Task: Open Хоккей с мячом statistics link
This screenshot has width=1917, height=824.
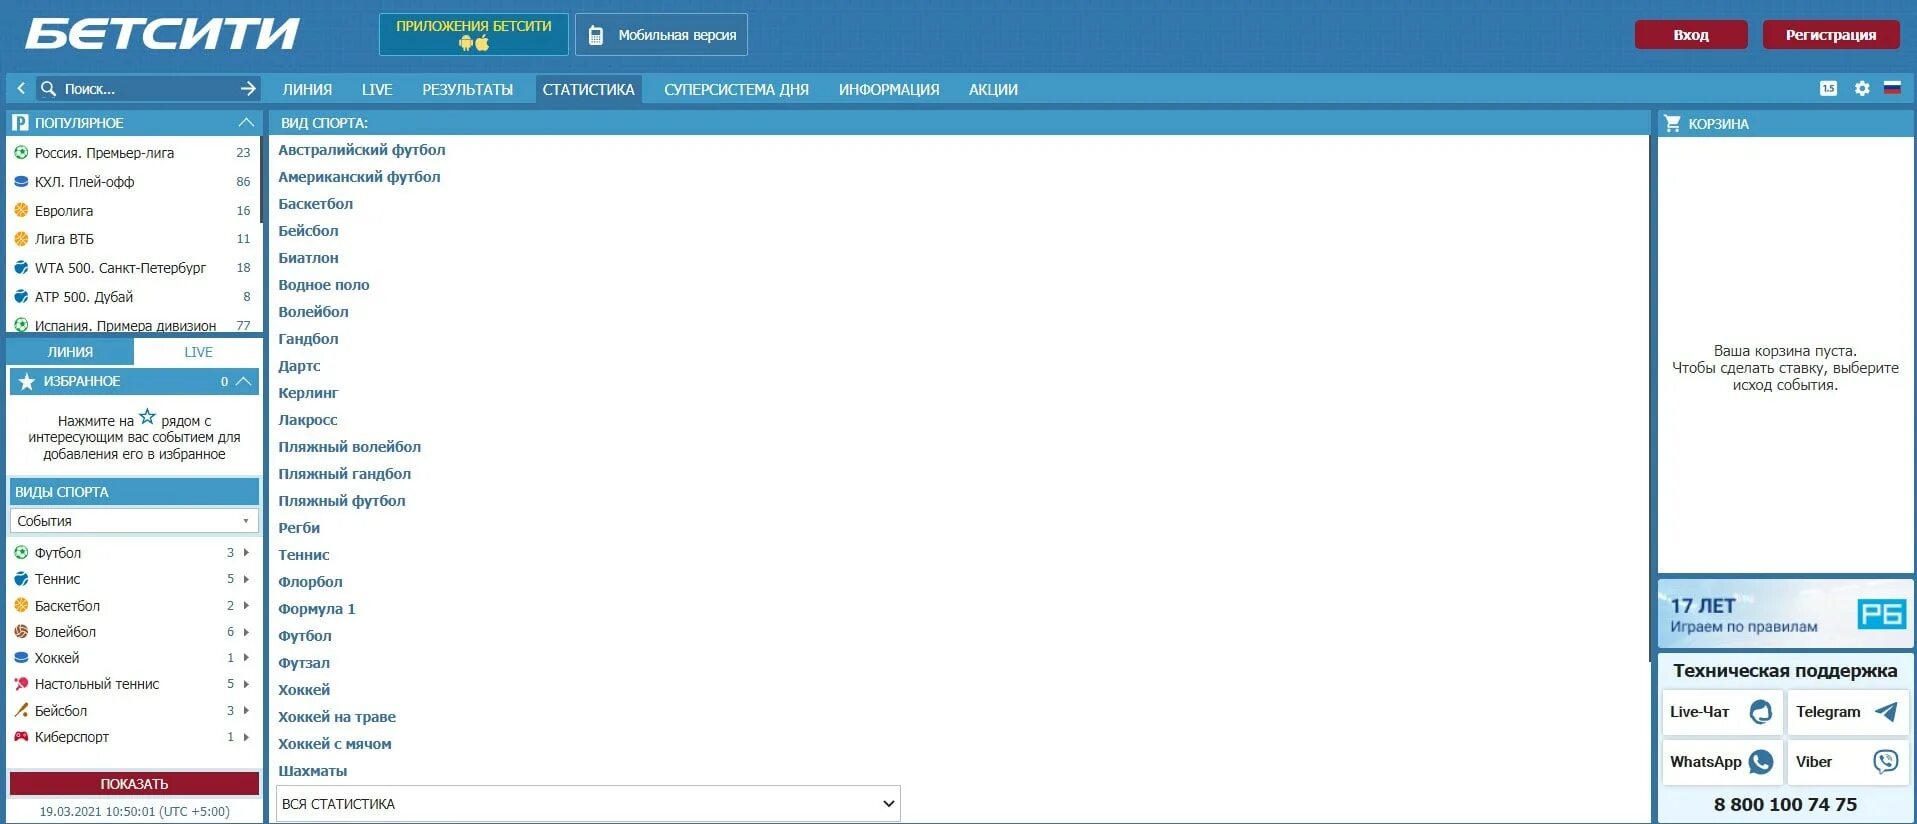Action: pyautogui.click(x=335, y=744)
